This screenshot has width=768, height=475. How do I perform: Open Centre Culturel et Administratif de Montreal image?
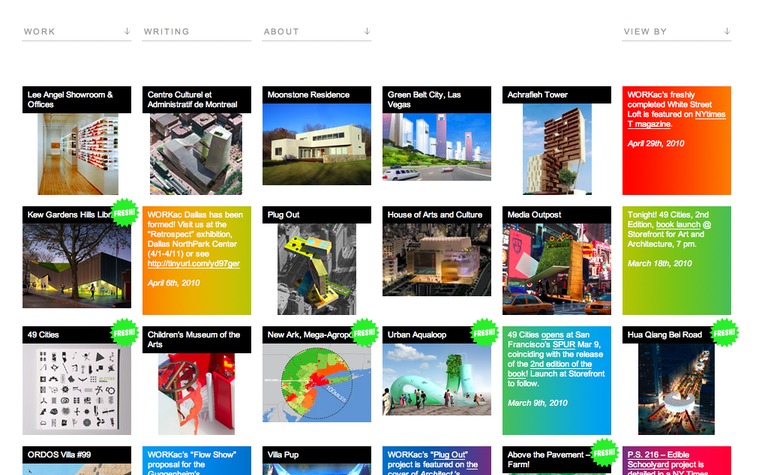pyautogui.click(x=196, y=154)
